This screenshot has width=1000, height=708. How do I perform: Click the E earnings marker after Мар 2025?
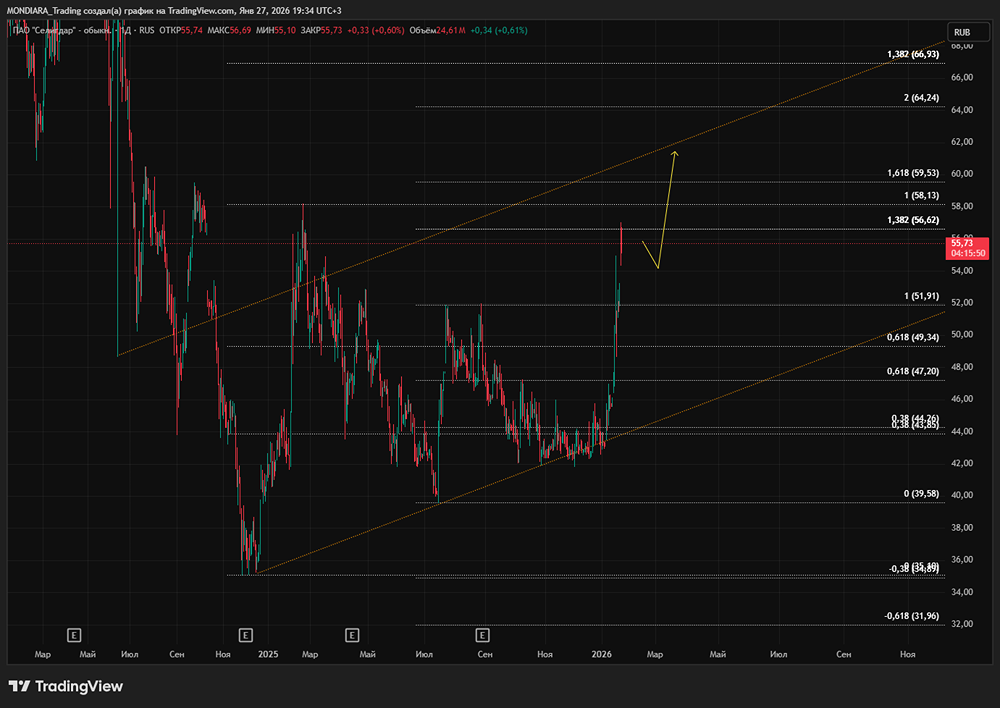pyautogui.click(x=352, y=634)
